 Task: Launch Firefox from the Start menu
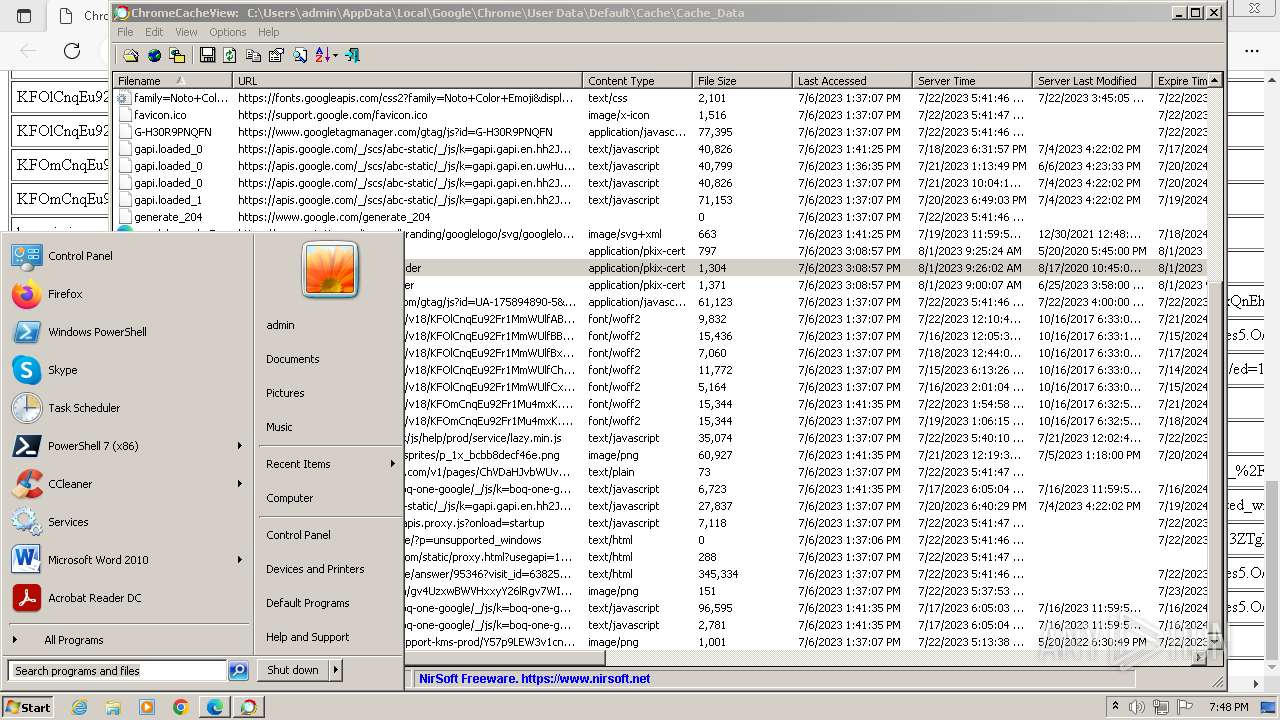click(127, 294)
